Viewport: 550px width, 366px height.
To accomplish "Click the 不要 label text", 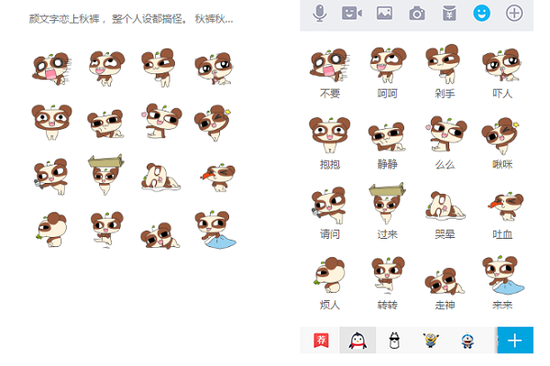I will click(330, 93).
